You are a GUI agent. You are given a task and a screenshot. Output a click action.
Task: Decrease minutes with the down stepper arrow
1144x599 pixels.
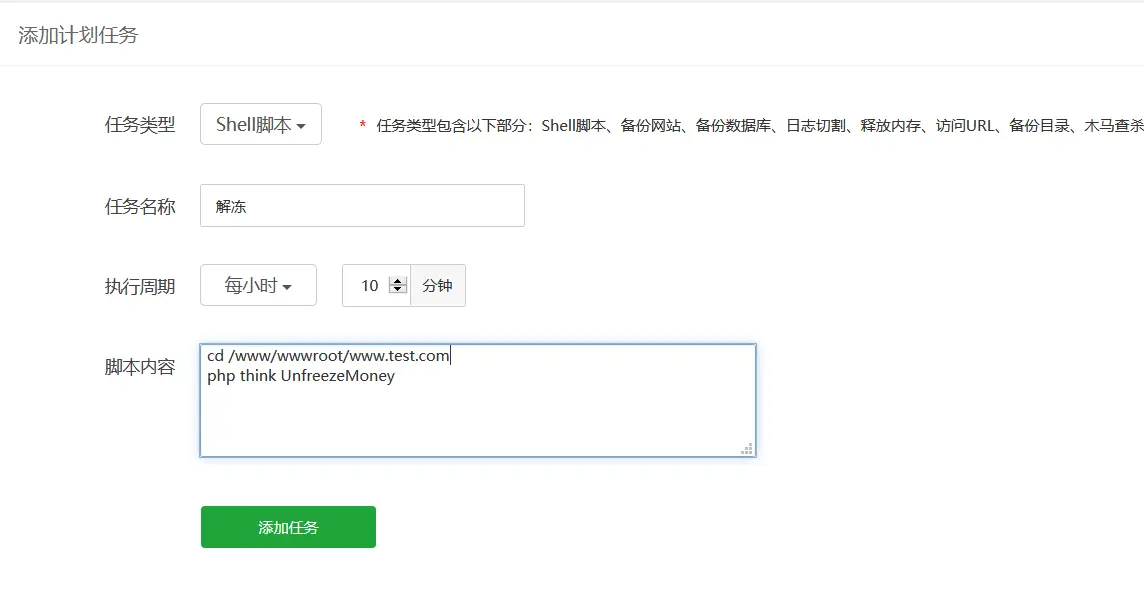[x=399, y=290]
